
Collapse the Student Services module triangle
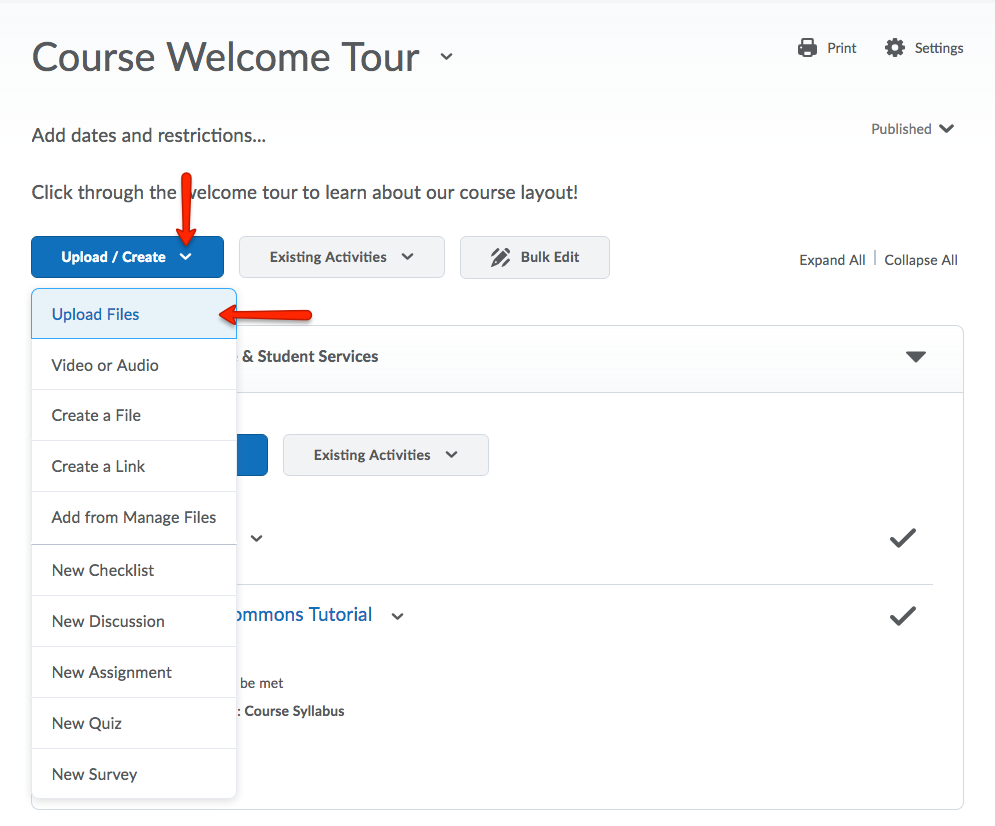pyautogui.click(x=915, y=357)
